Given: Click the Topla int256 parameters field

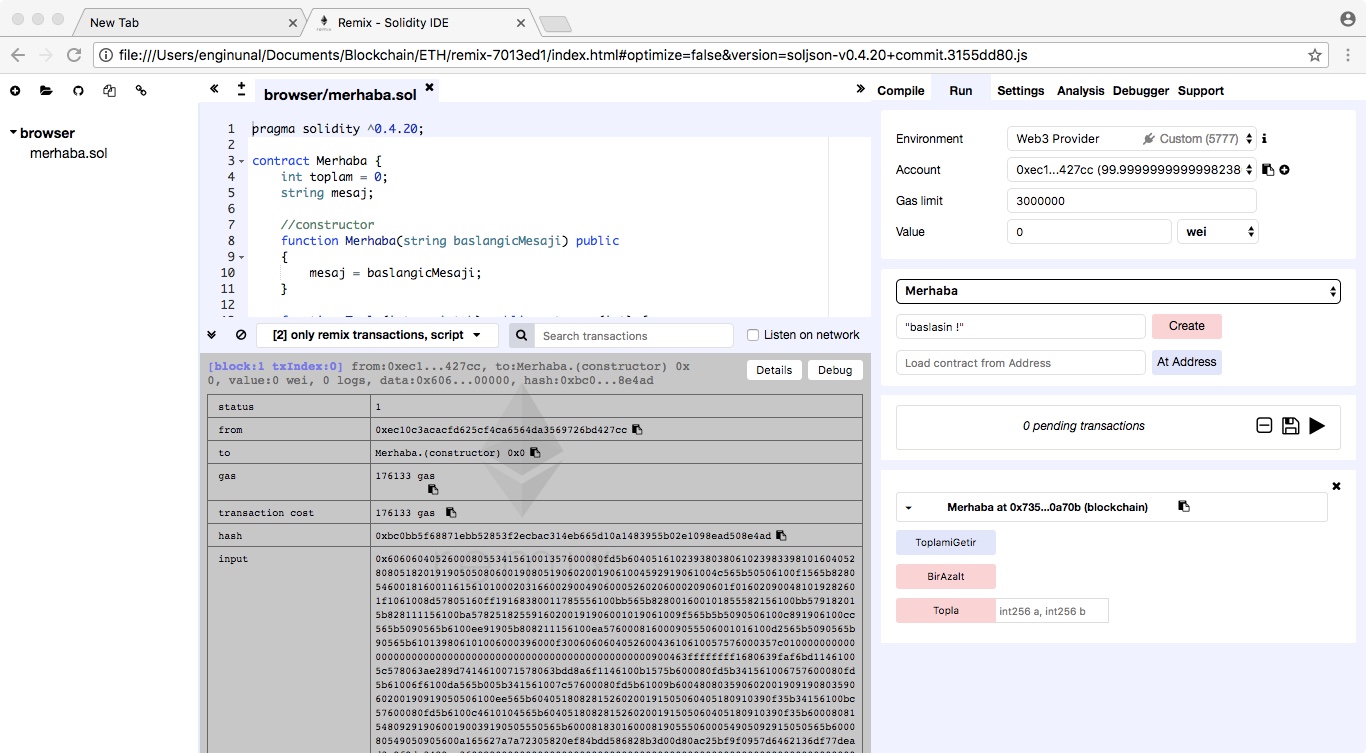Looking at the screenshot, I should coord(1052,611).
